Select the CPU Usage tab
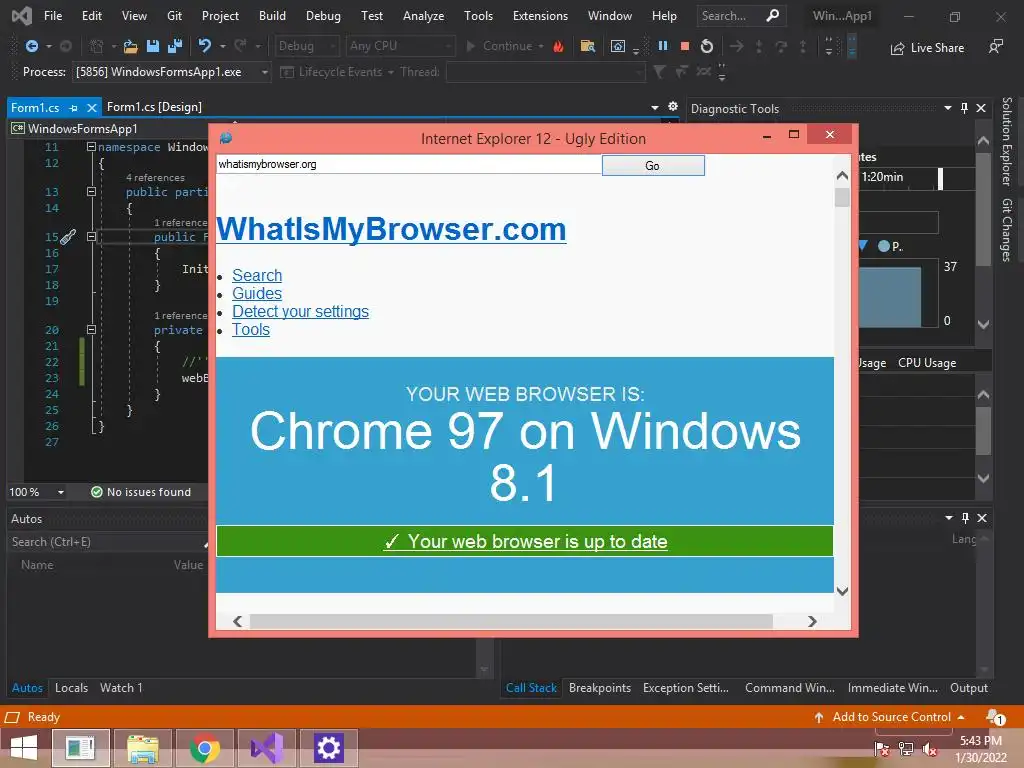The width and height of the screenshot is (1024, 768). click(x=927, y=362)
